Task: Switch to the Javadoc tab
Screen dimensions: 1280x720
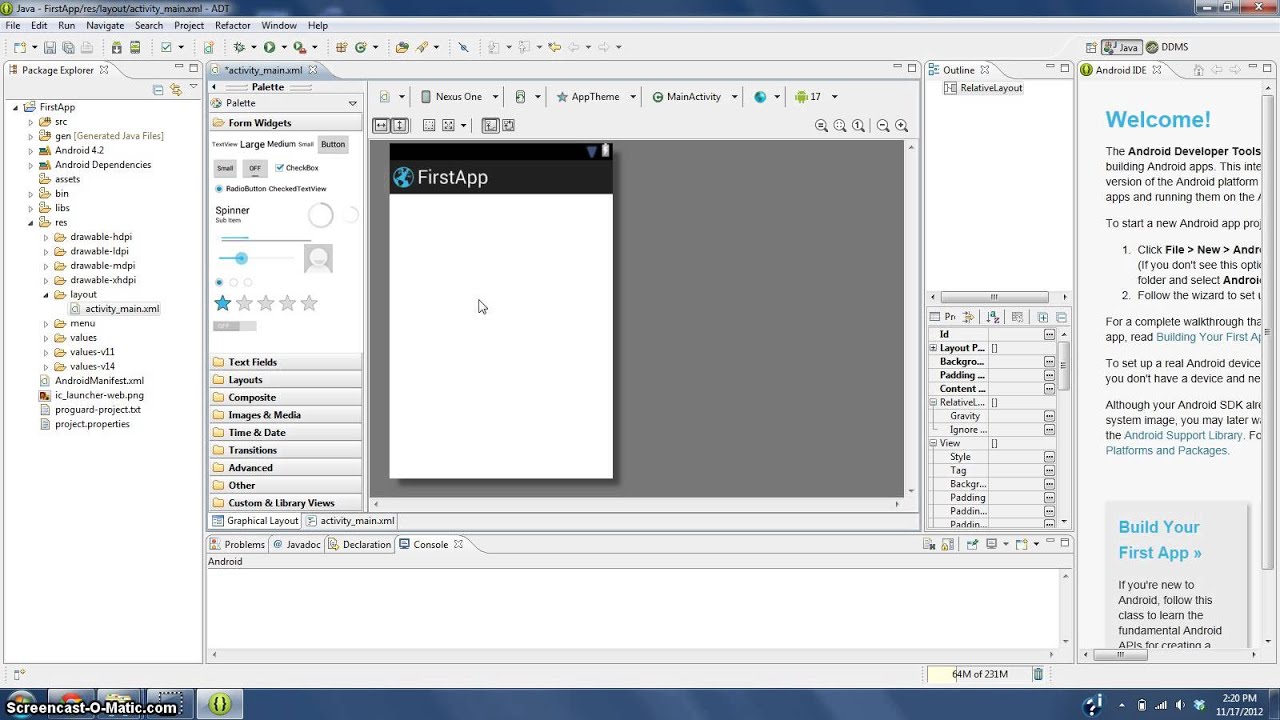Action: coord(297,544)
